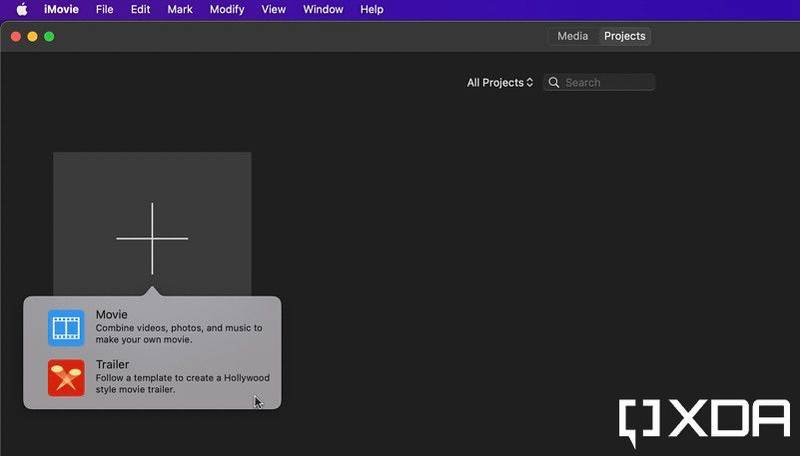Open the Help menu
This screenshot has height=456, width=800.
click(371, 9)
